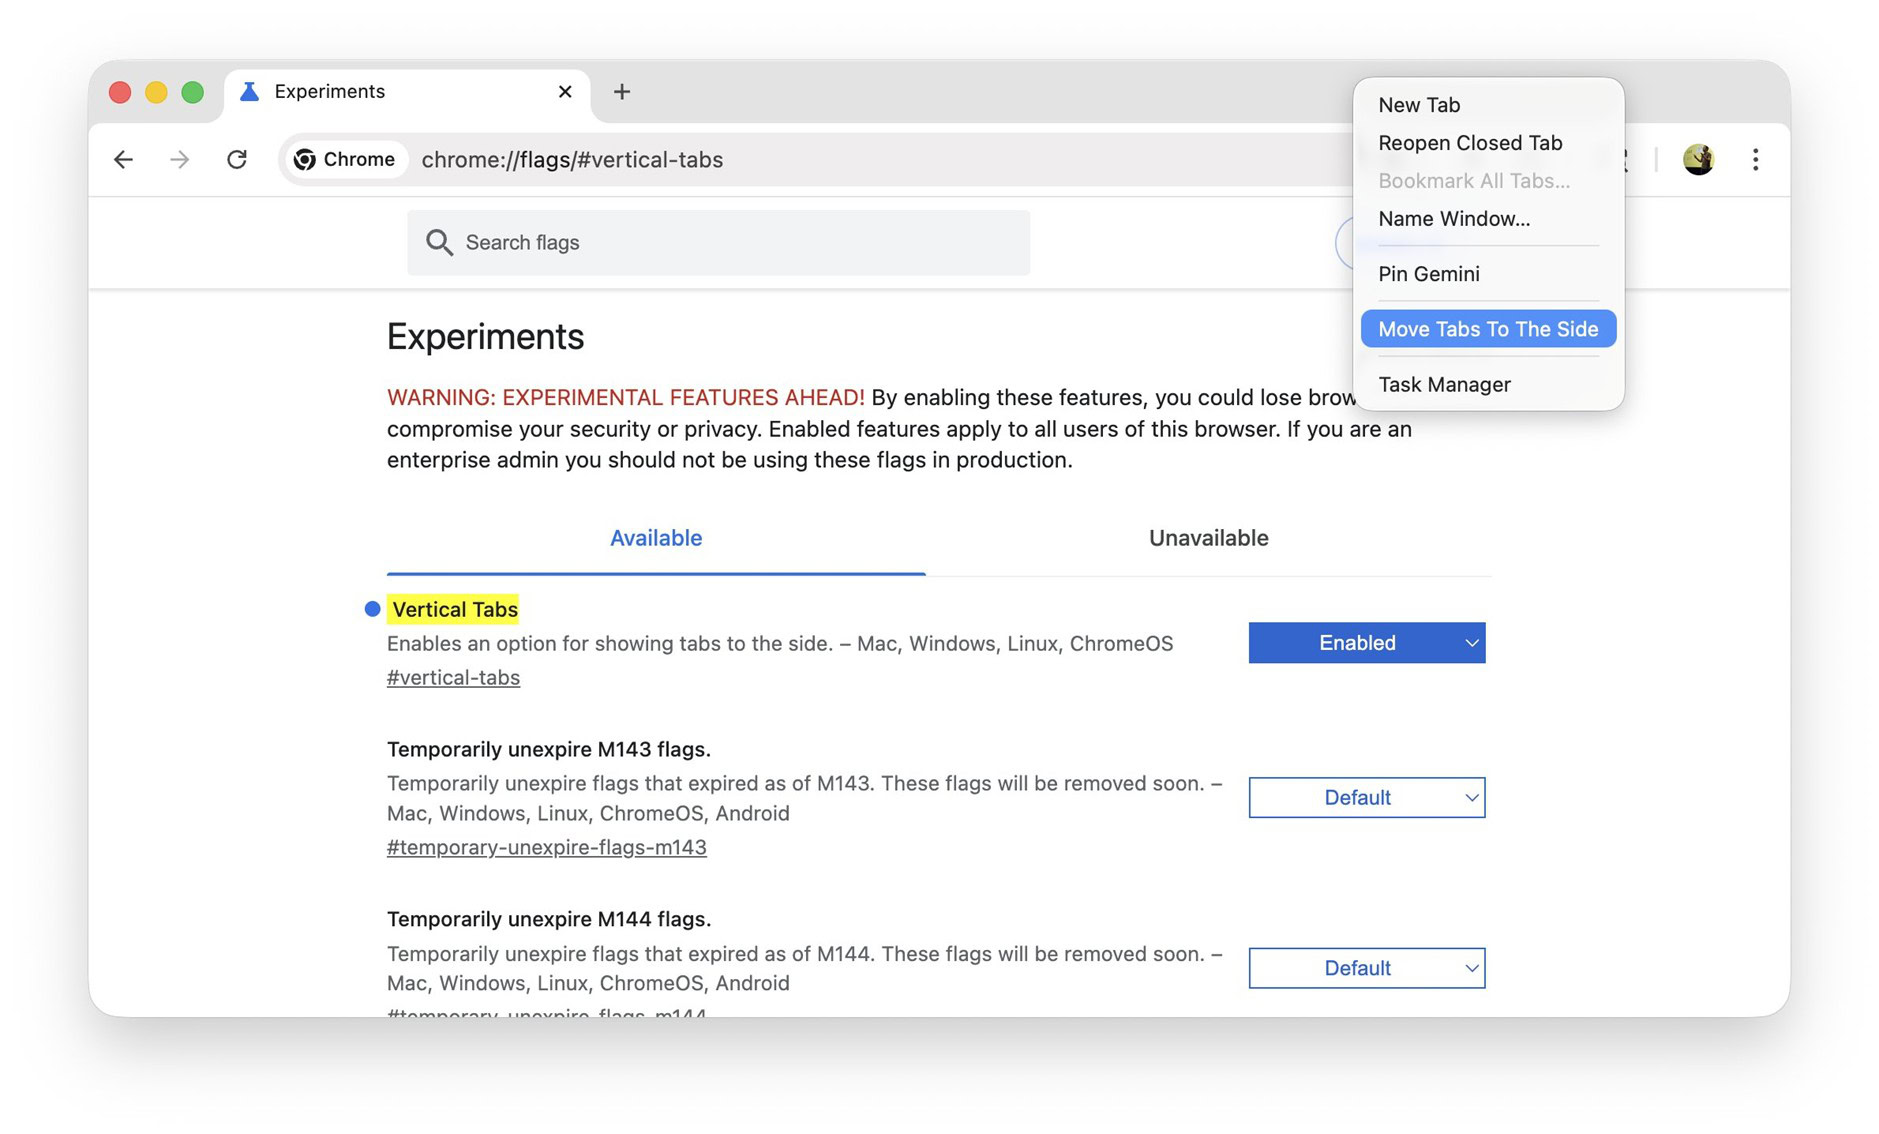This screenshot has width=1879, height=1134.
Task: Click the browser back navigation arrow
Action: pos(122,159)
